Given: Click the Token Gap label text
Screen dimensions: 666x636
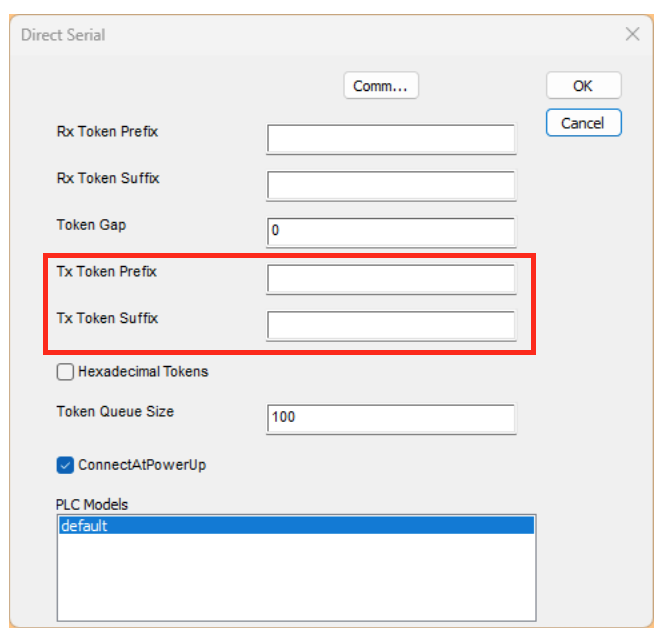Looking at the screenshot, I should coord(91,225).
